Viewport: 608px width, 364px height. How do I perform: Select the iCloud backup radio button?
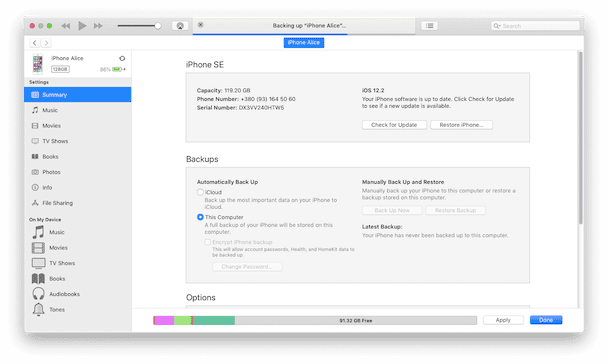200,192
